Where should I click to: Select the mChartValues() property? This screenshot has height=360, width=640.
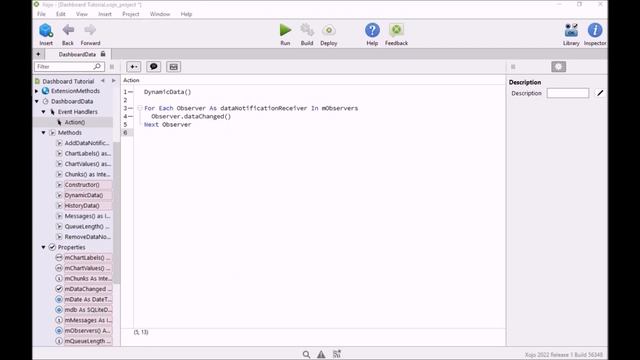[87, 268]
